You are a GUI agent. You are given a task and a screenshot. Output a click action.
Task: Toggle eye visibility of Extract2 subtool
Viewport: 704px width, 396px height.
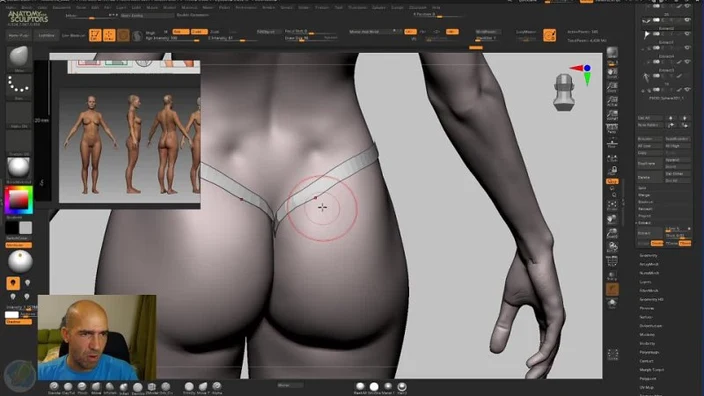[687, 34]
